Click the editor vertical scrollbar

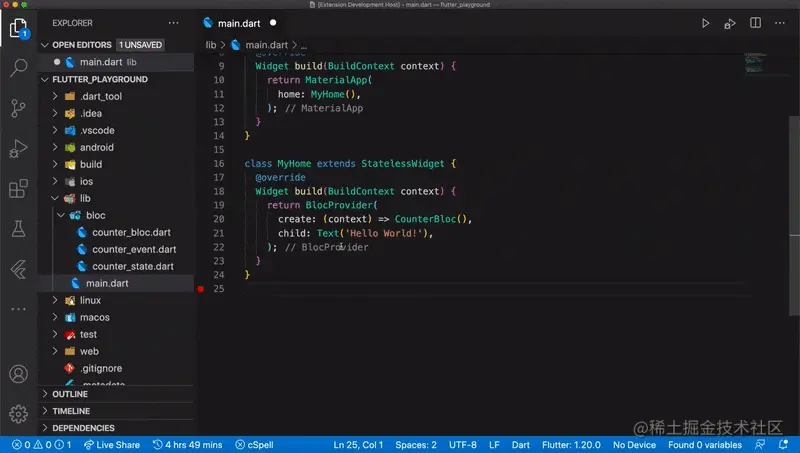tap(794, 216)
